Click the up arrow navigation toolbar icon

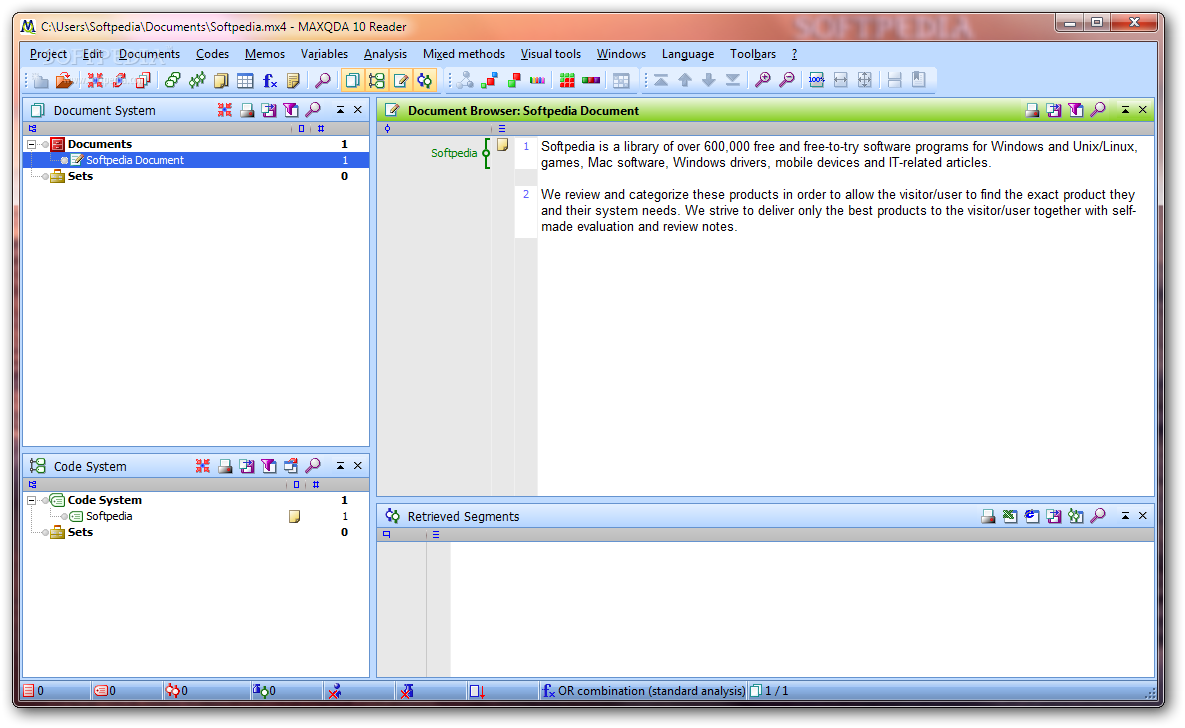[685, 80]
